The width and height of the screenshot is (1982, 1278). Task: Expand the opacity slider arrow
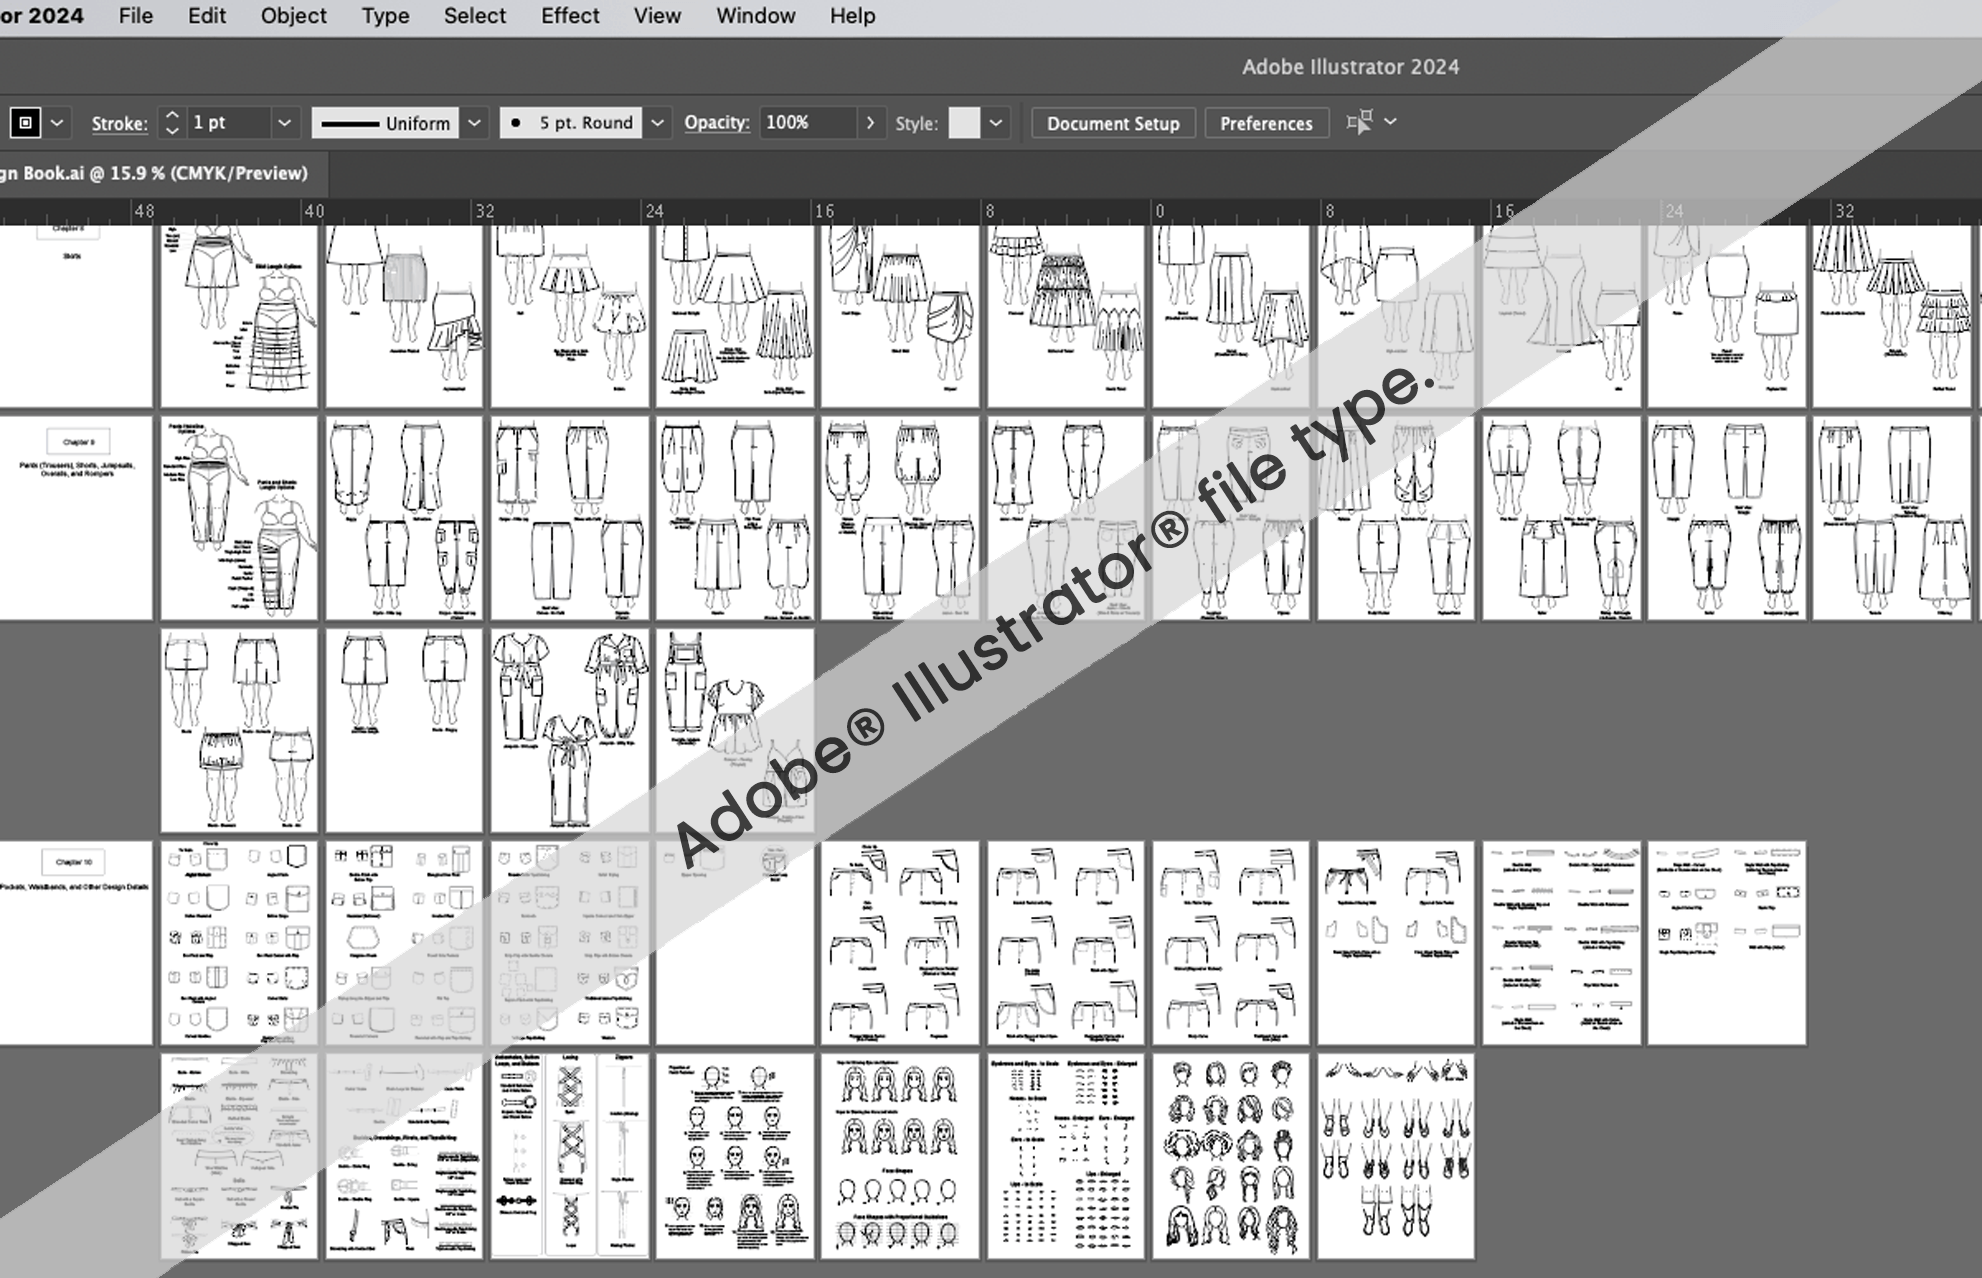tap(870, 123)
